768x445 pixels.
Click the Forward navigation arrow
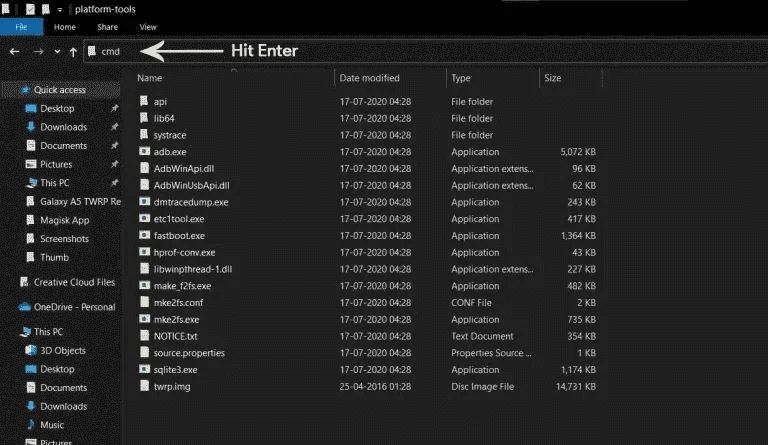click(38, 51)
